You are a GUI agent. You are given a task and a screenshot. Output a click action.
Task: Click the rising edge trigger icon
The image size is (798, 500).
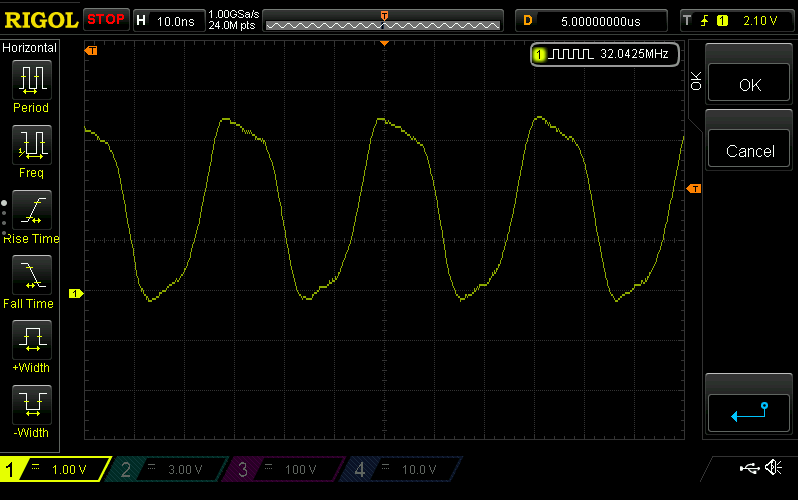[x=705, y=21]
